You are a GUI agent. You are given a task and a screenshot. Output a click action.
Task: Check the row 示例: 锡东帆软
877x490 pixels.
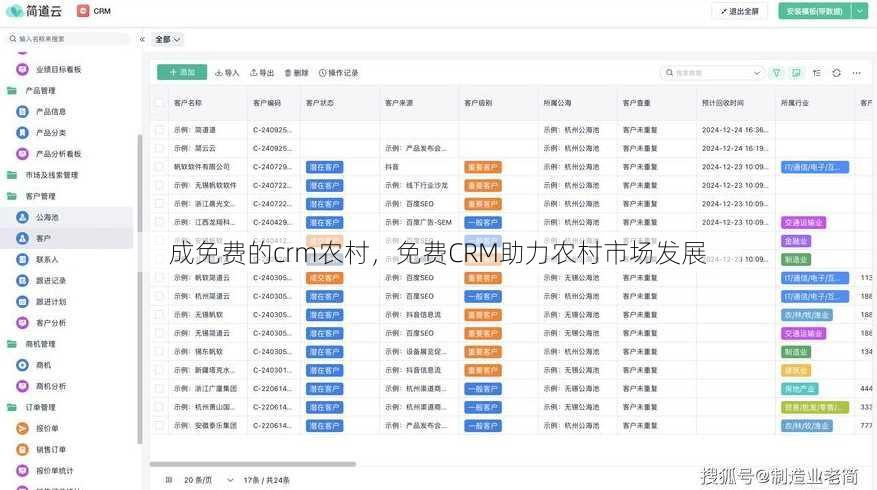tap(159, 351)
